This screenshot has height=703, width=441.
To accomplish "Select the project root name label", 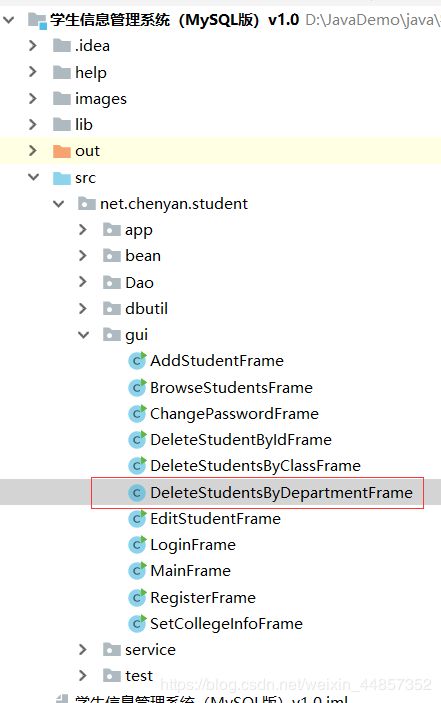I will click(x=175, y=20).
